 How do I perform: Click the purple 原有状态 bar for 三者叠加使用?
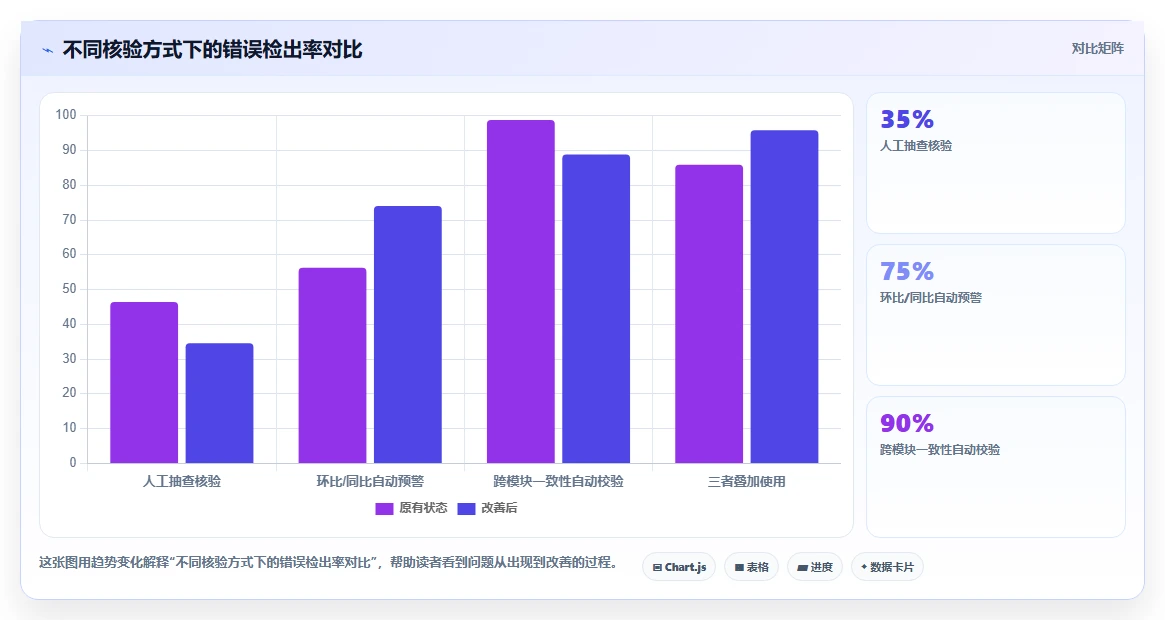point(709,314)
